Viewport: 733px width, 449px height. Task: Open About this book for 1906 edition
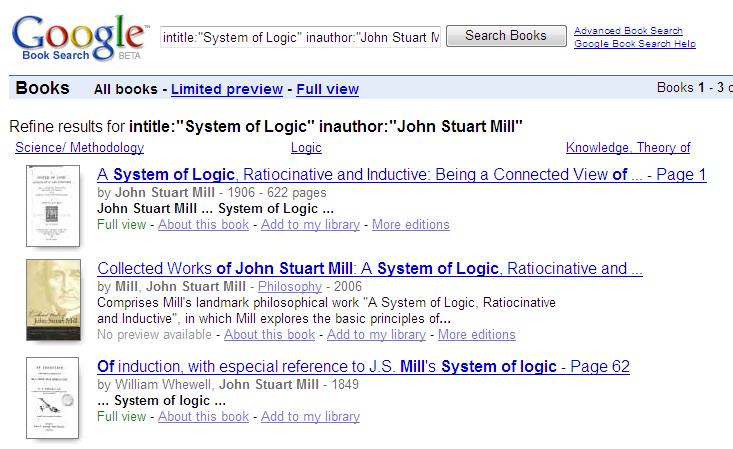[203, 224]
